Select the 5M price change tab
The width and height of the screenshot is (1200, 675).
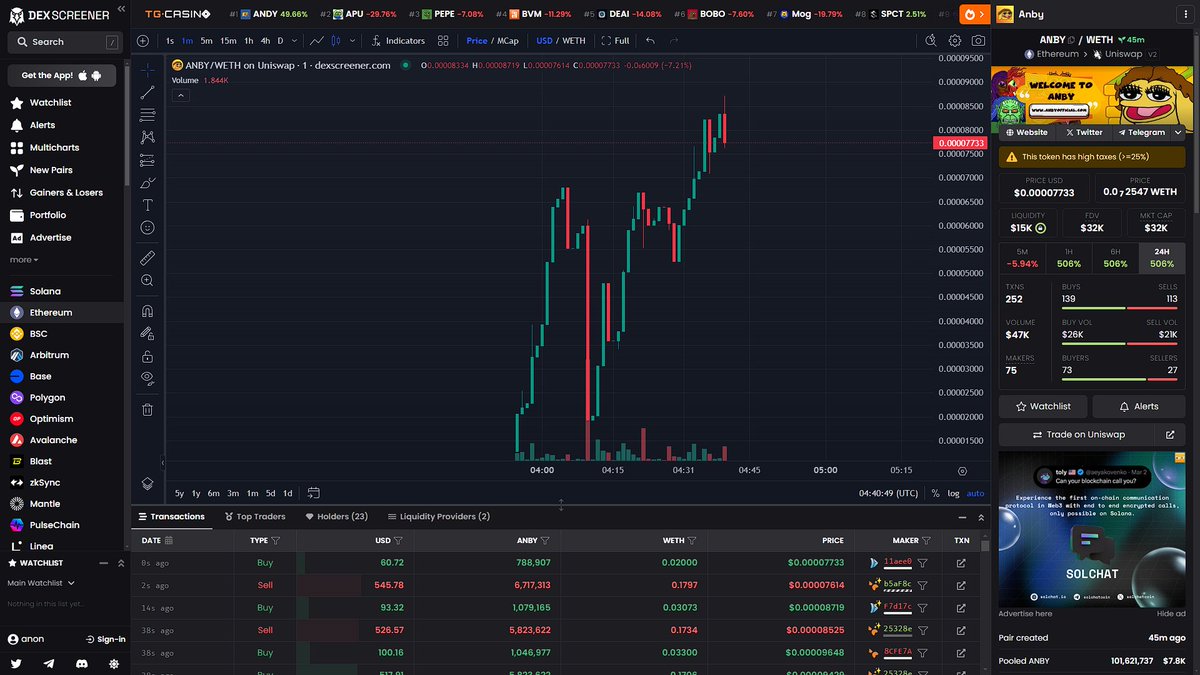coord(1022,258)
